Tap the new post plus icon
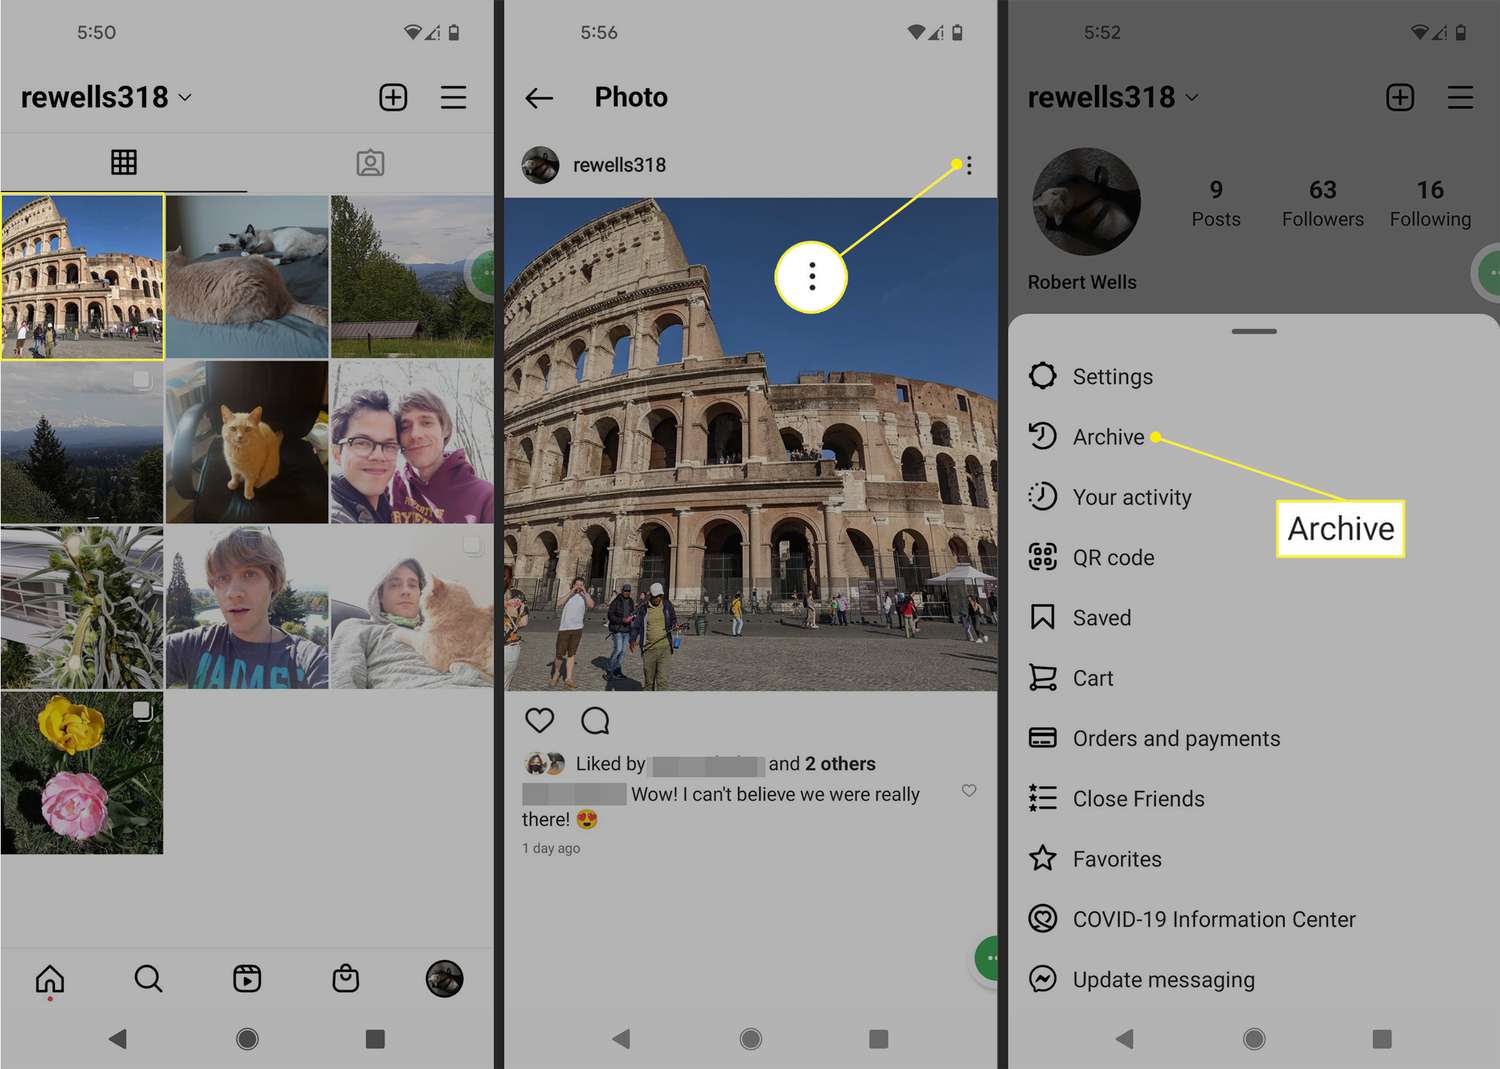 [393, 97]
